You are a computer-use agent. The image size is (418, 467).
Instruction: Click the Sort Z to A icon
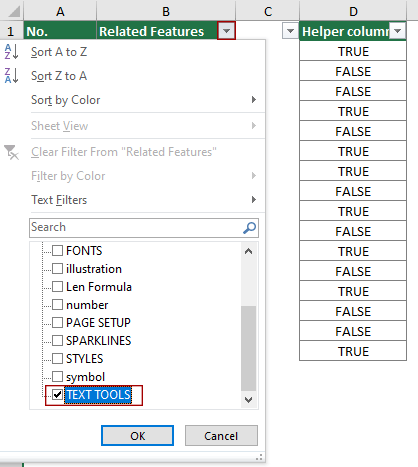(11, 75)
